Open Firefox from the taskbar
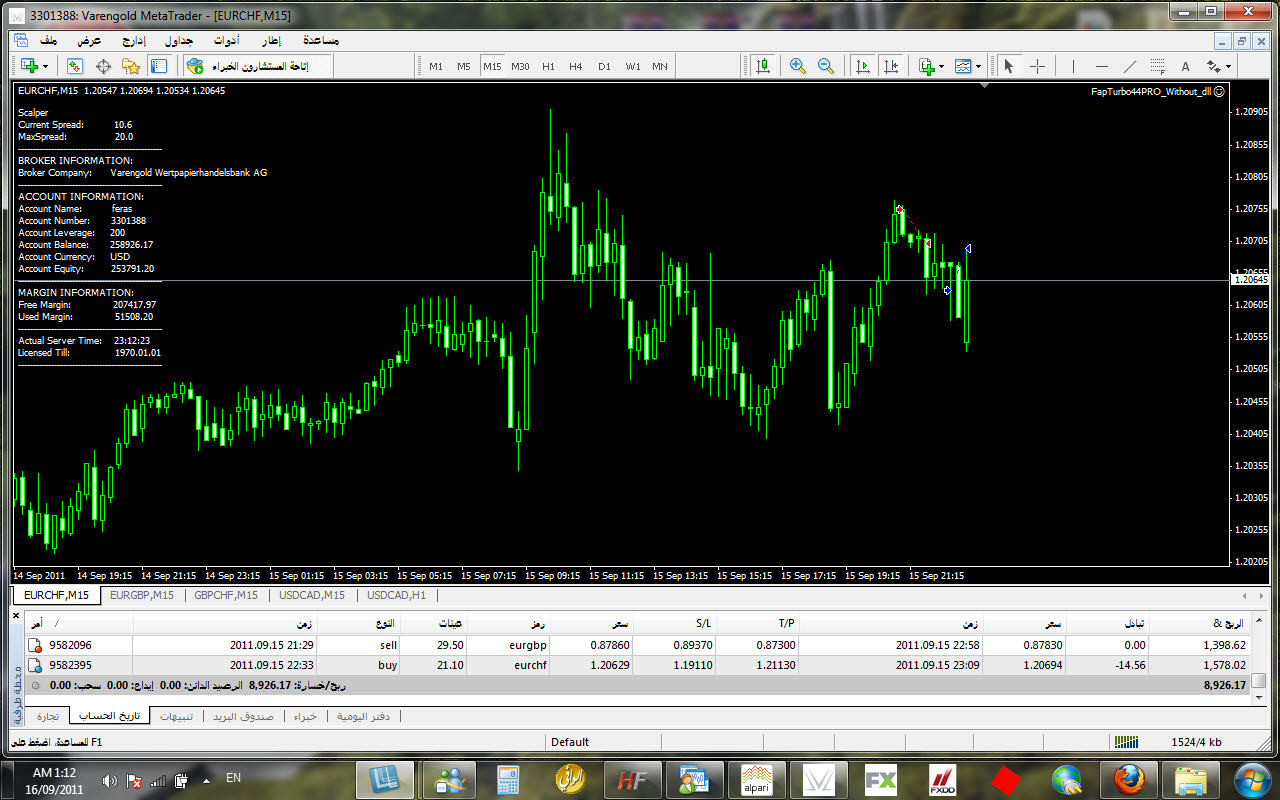The image size is (1280, 800). 1128,780
